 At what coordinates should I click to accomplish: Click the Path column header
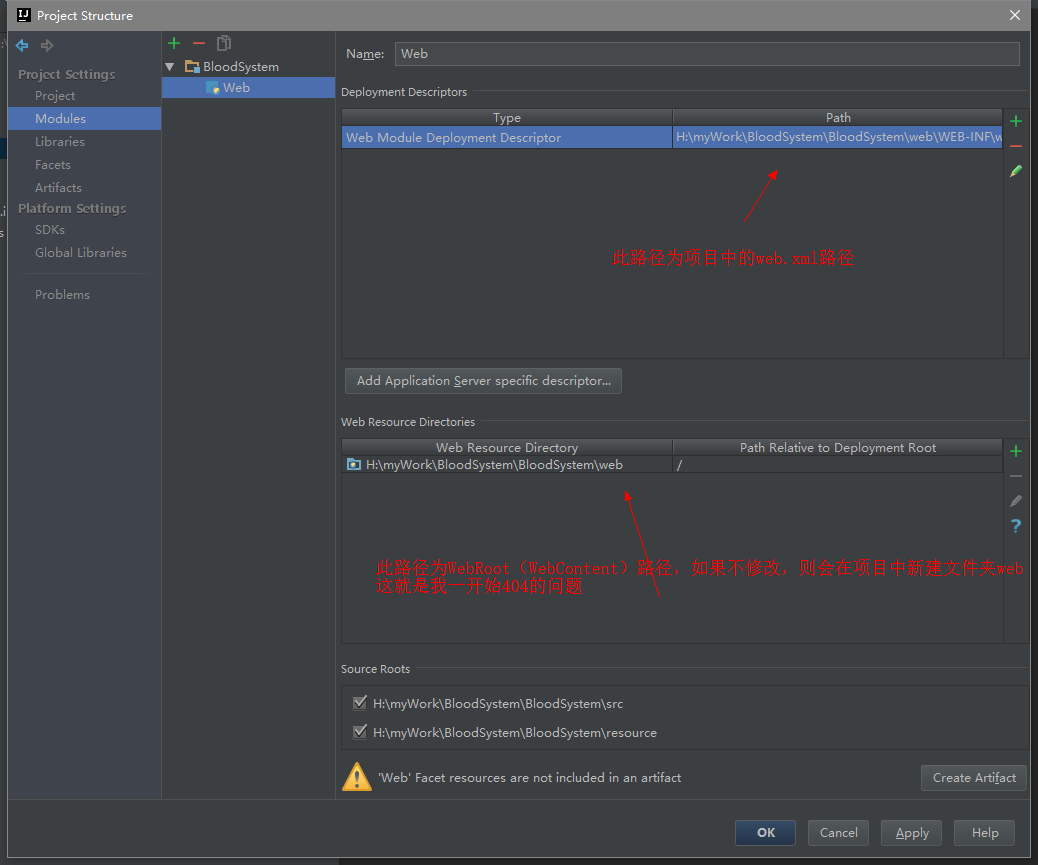coord(837,117)
